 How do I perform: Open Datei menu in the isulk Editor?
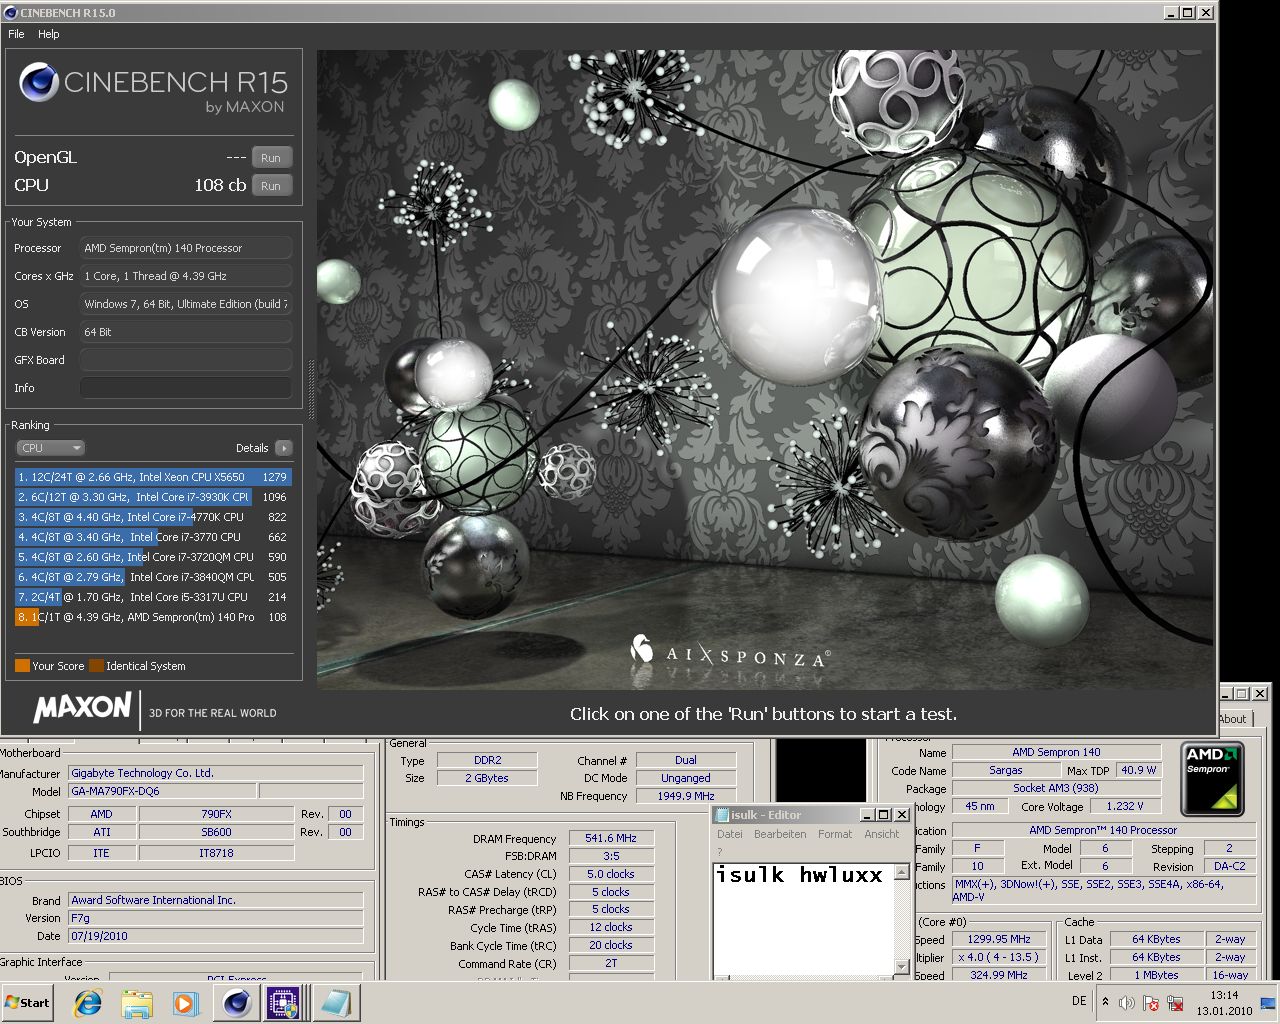click(x=730, y=834)
